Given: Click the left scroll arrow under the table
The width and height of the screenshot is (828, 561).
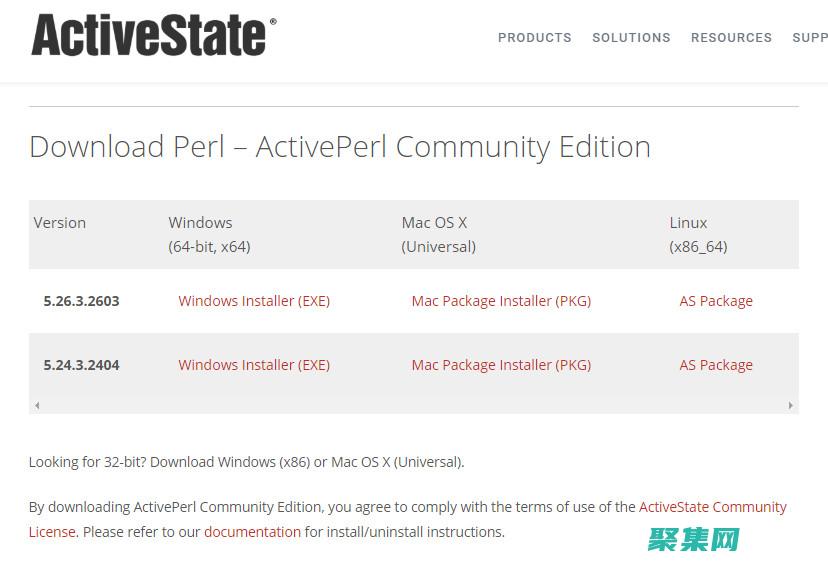Looking at the screenshot, I should [x=38, y=406].
